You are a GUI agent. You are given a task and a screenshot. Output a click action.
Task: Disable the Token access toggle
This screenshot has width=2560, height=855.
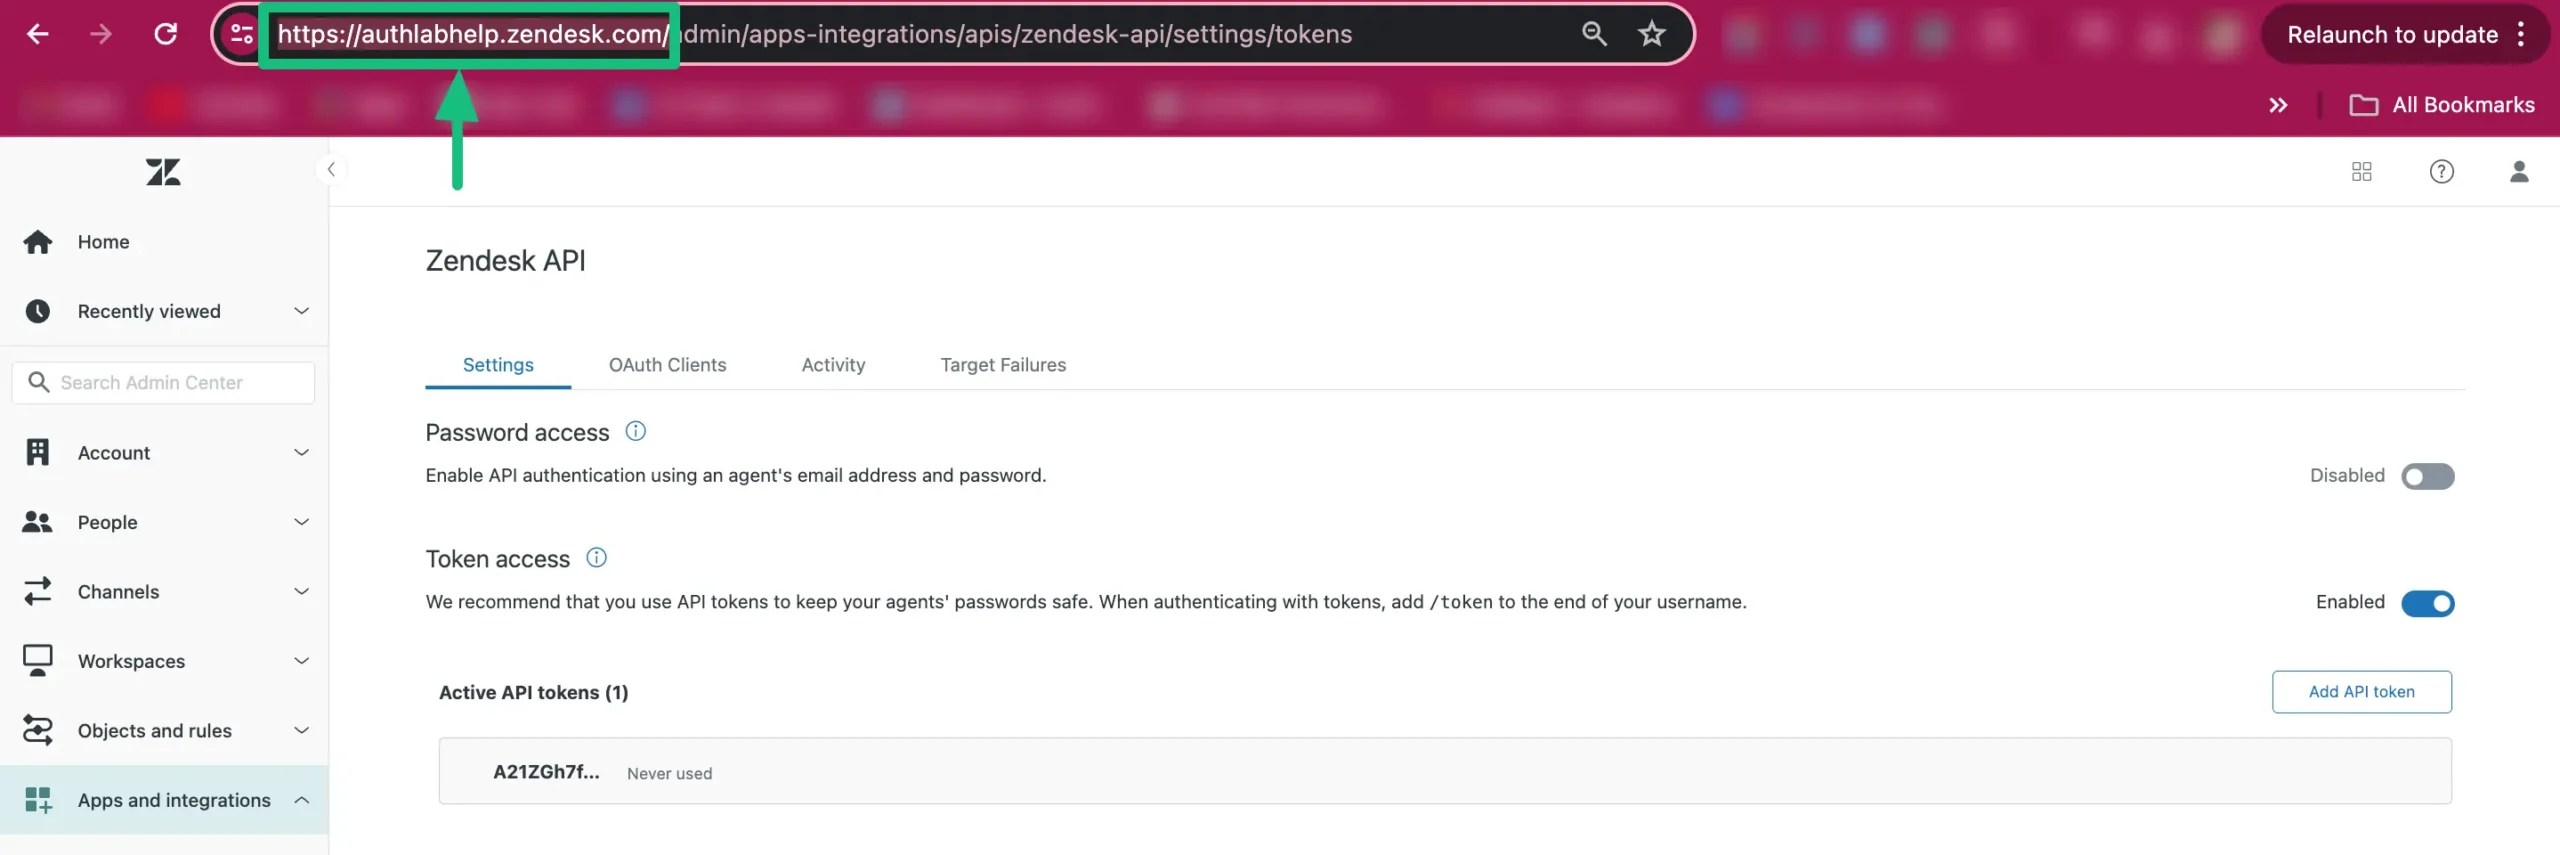[x=2427, y=603]
